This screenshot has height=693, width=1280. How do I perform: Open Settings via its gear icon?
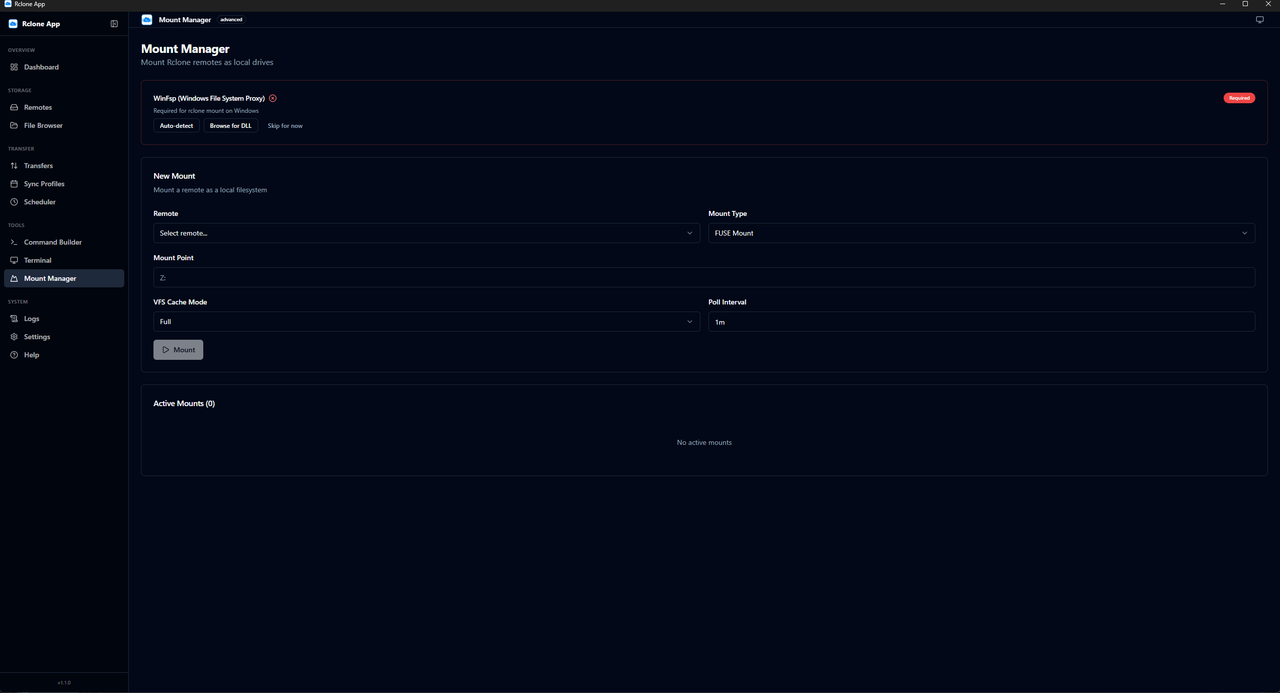pyautogui.click(x=14, y=337)
